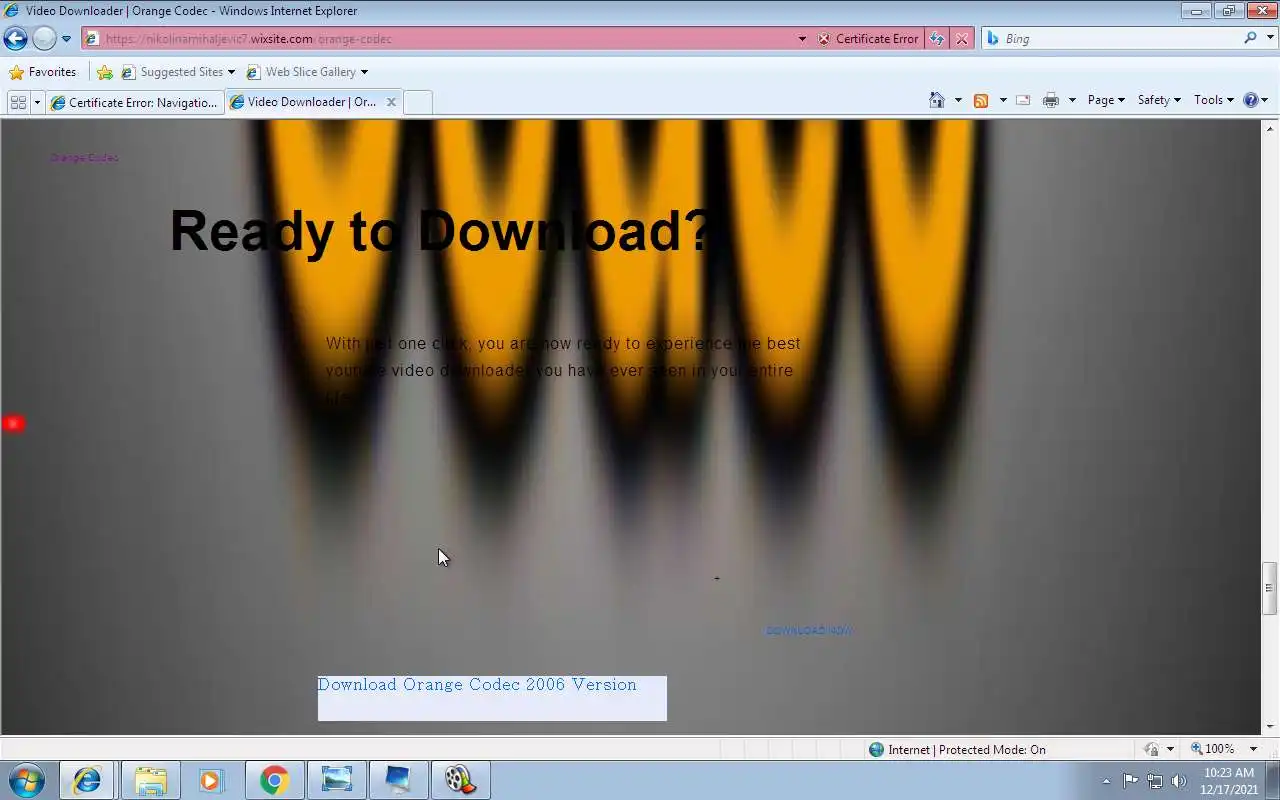Screen dimensions: 1280x800
Task: Show hidden system tray icons arrow
Action: pyautogui.click(x=1106, y=781)
